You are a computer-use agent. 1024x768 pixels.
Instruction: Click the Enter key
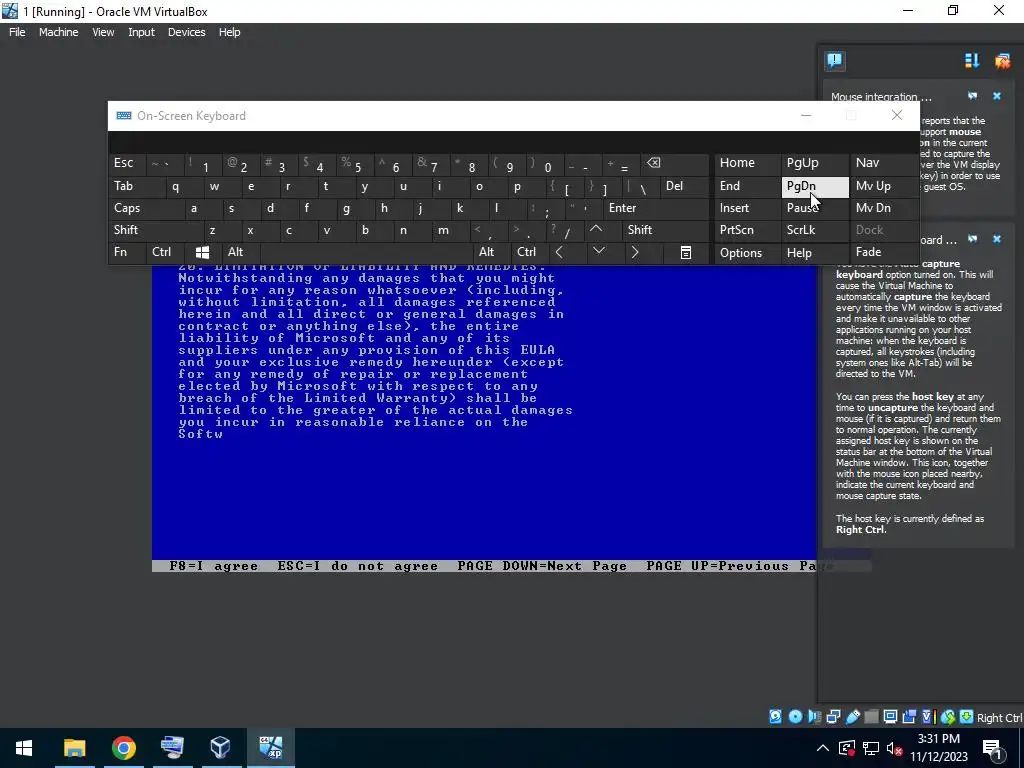[655, 208]
